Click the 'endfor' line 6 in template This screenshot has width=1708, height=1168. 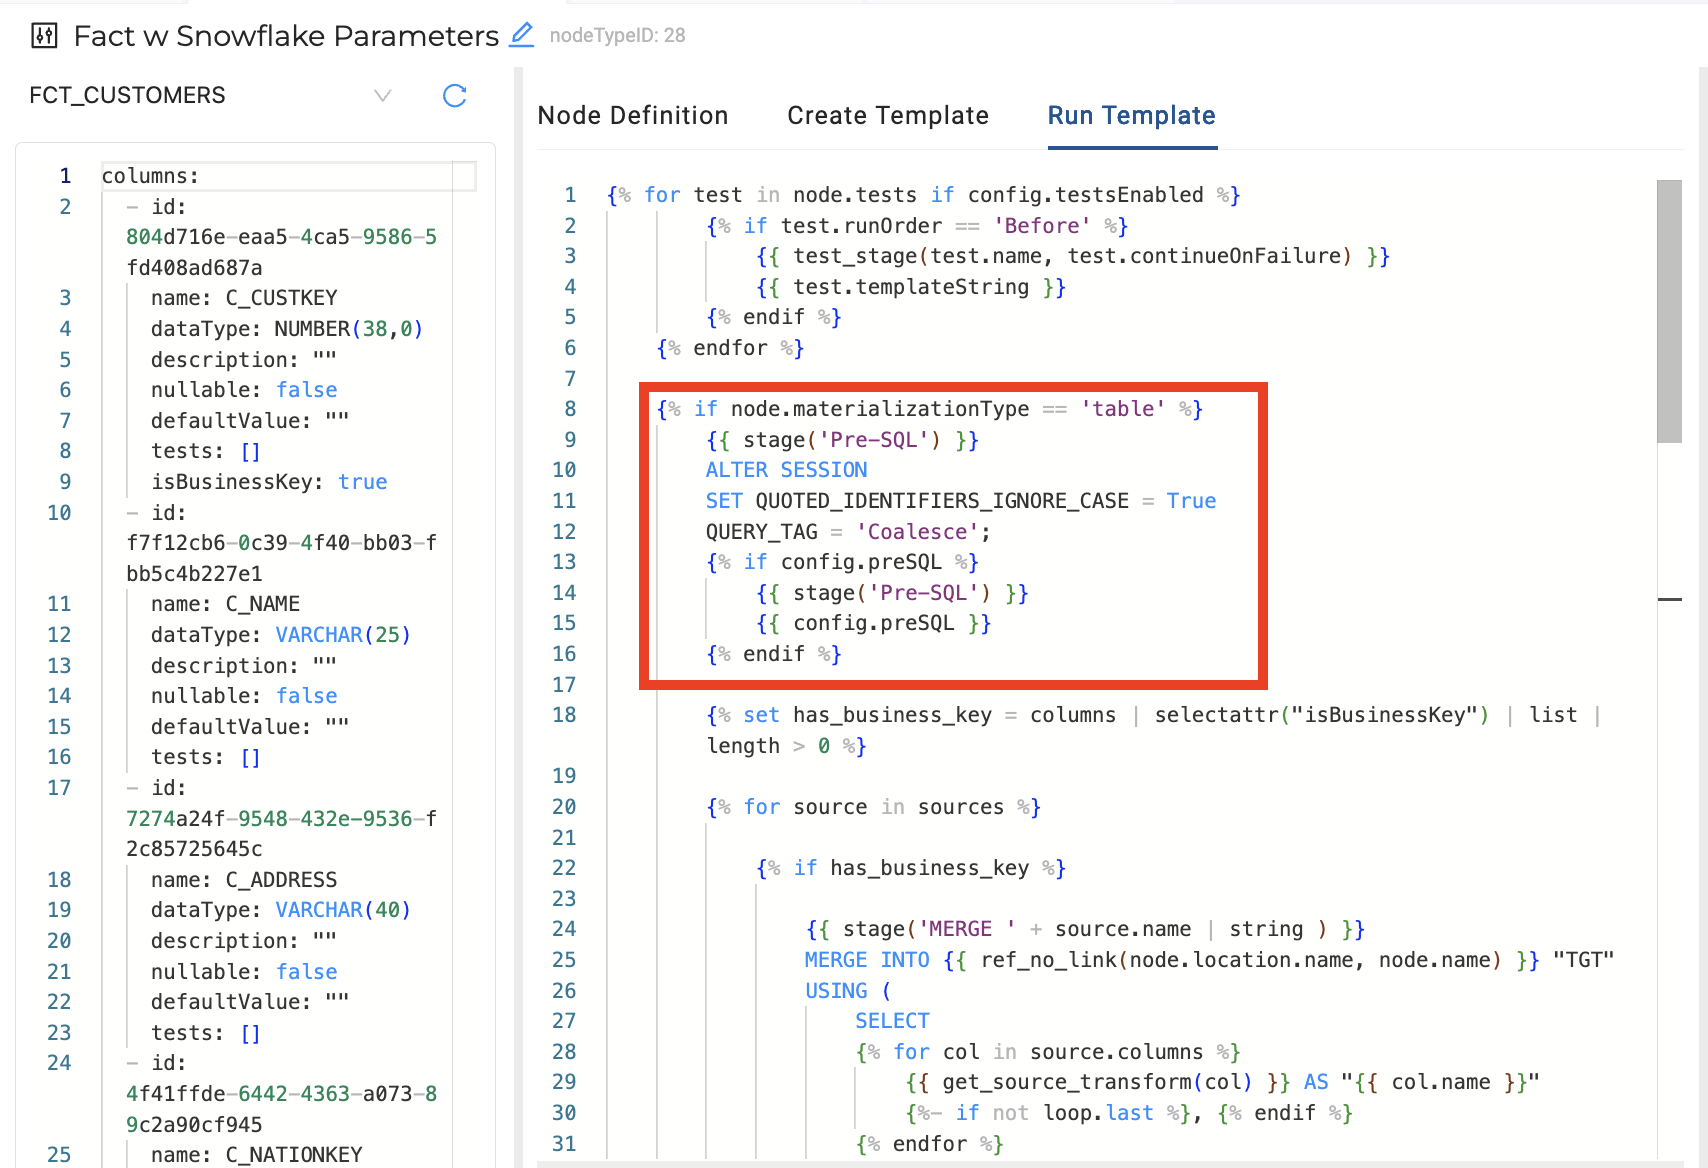[730, 348]
